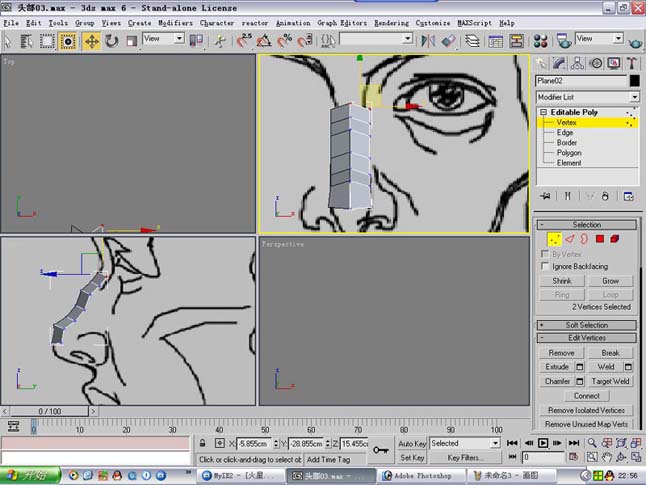Switch to the Create command panel tab

[541, 63]
